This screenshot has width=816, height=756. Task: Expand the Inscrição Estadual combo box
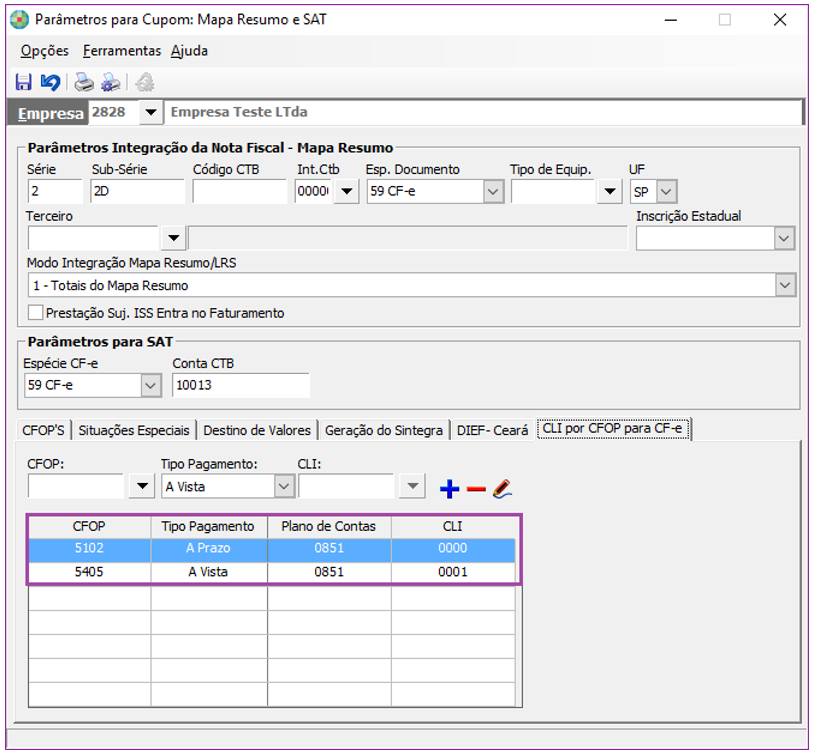tap(784, 238)
